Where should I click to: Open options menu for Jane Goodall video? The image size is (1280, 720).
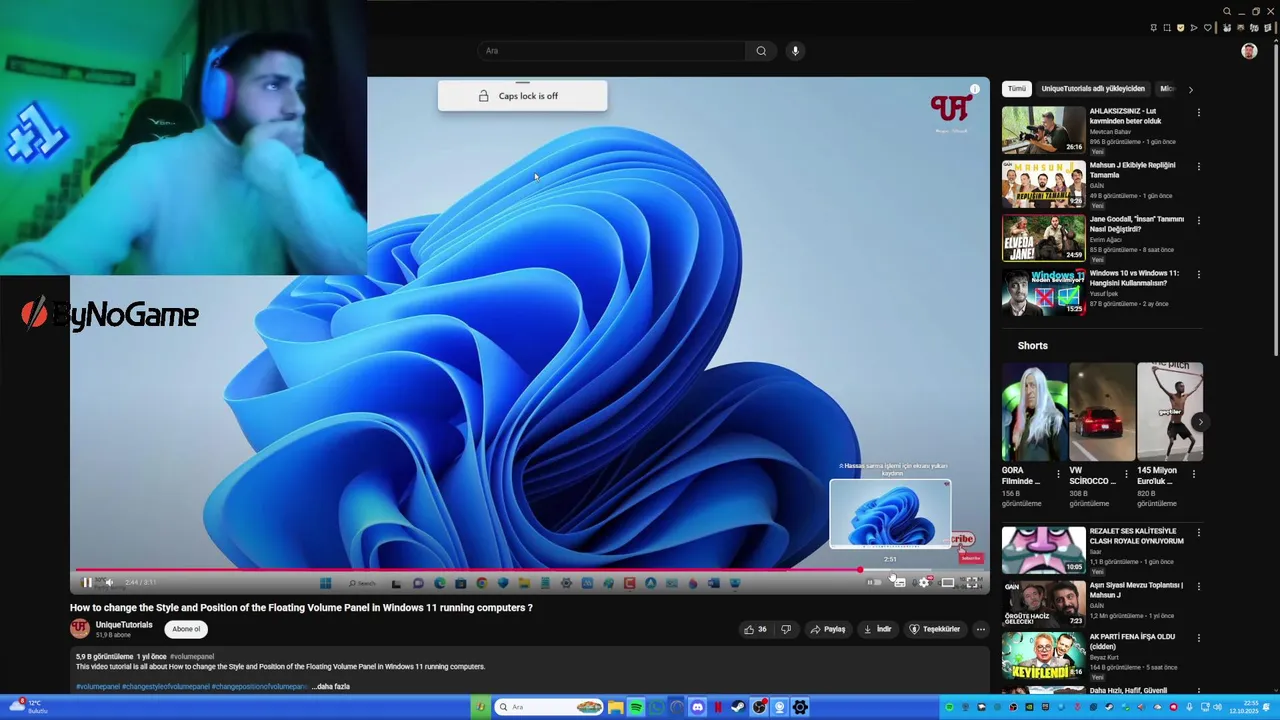click(1198, 220)
